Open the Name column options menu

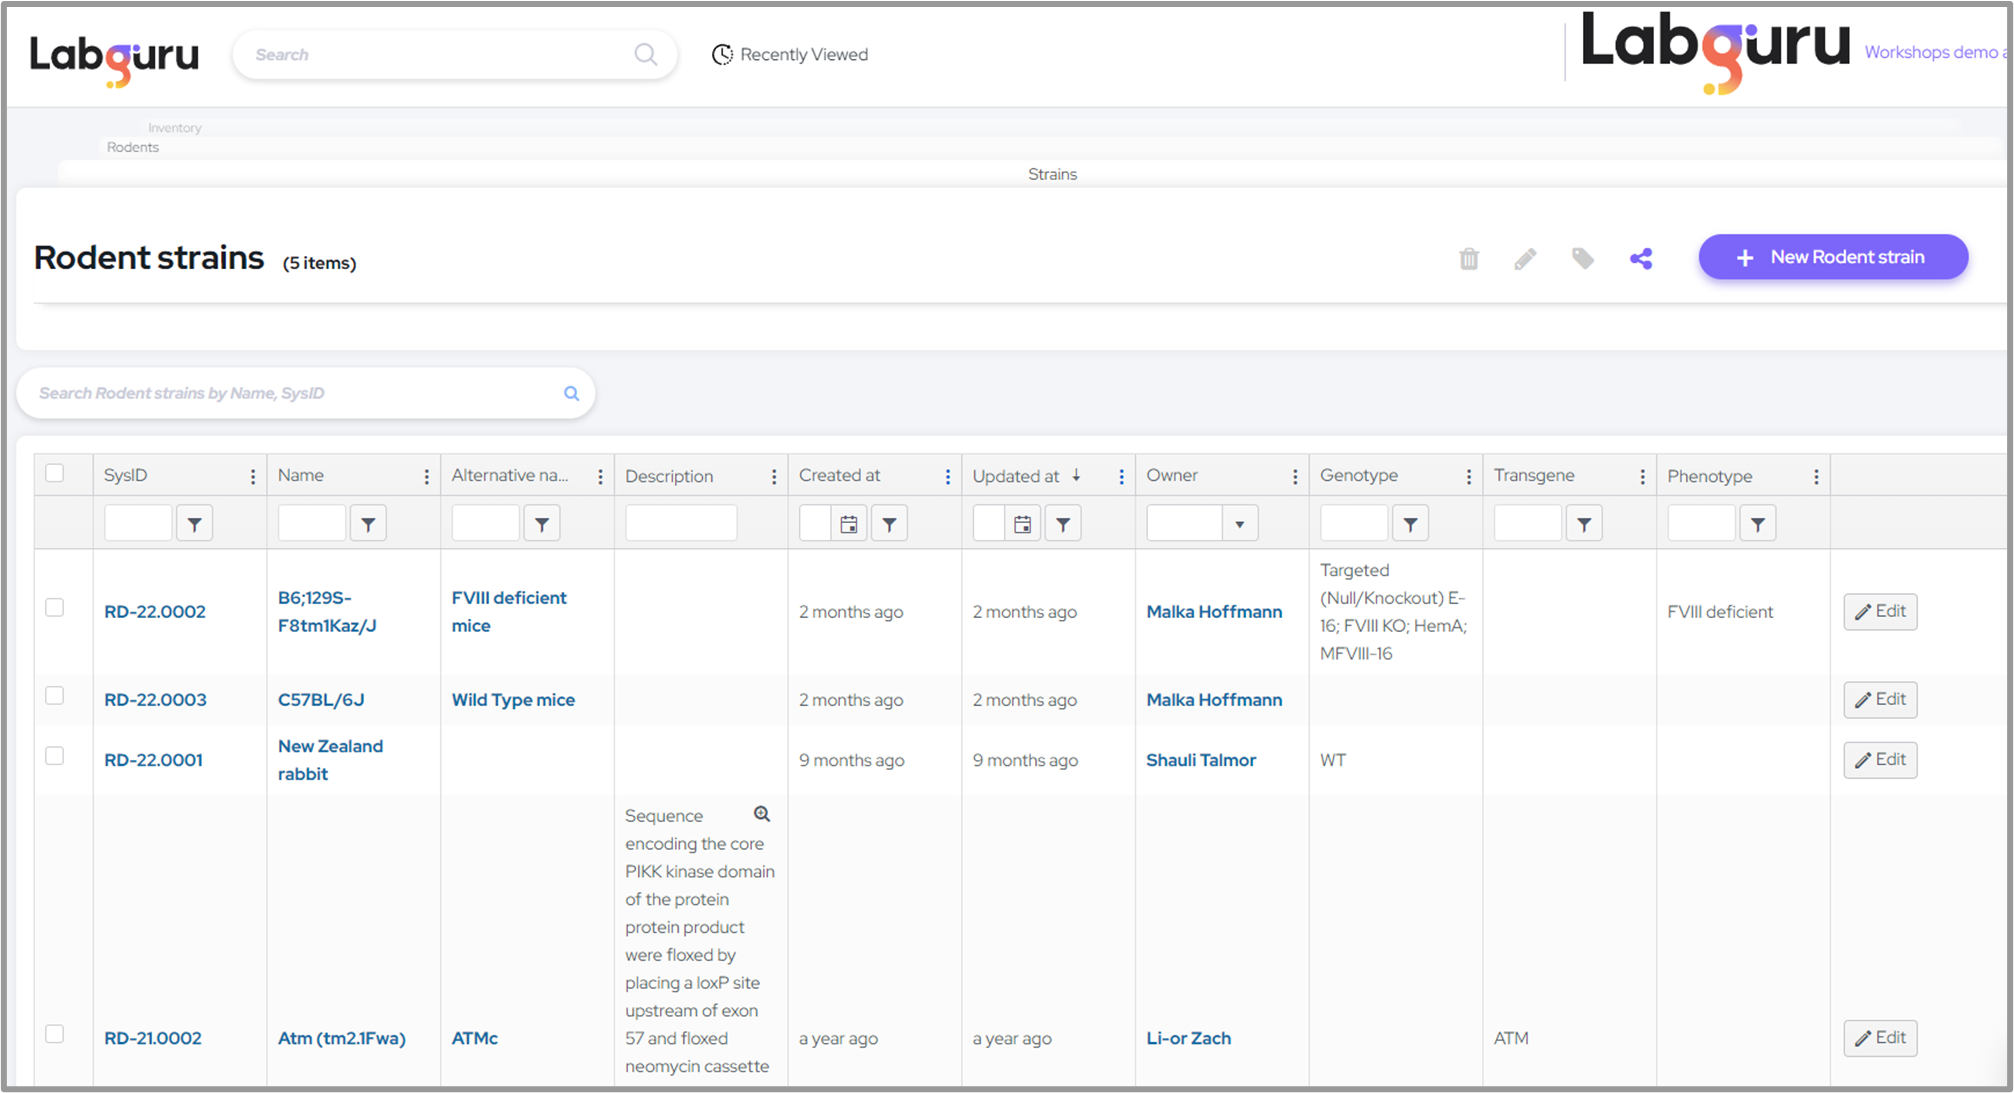427,477
